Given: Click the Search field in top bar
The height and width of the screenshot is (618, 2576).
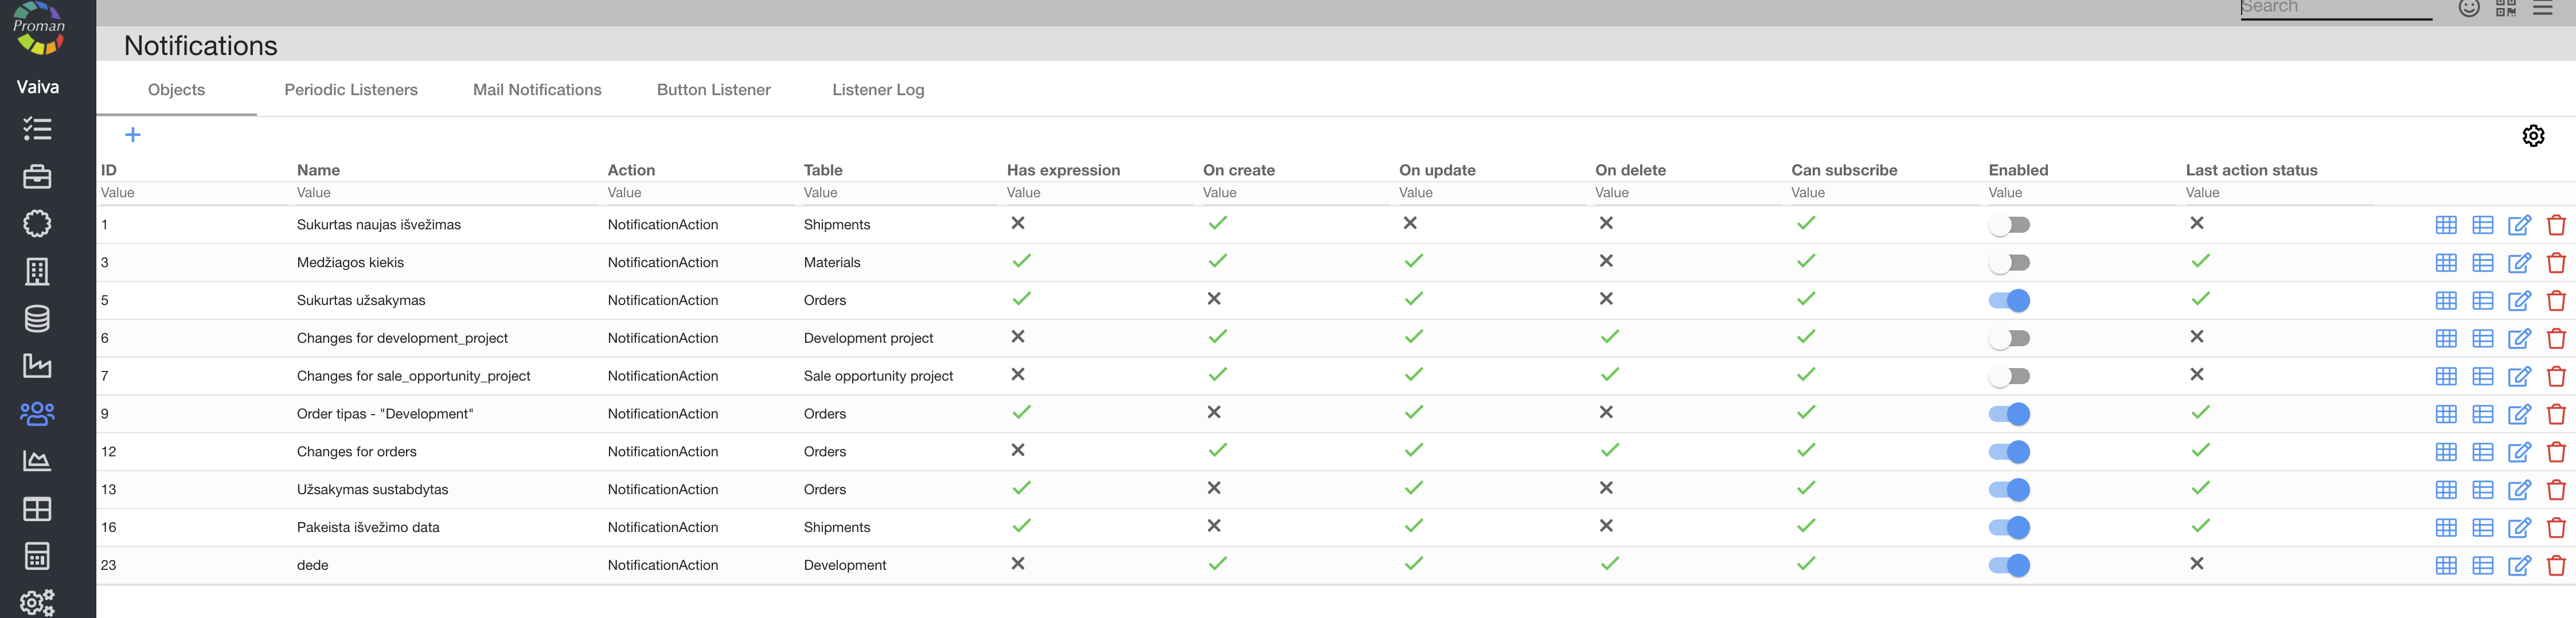Looking at the screenshot, I should (x=2335, y=9).
